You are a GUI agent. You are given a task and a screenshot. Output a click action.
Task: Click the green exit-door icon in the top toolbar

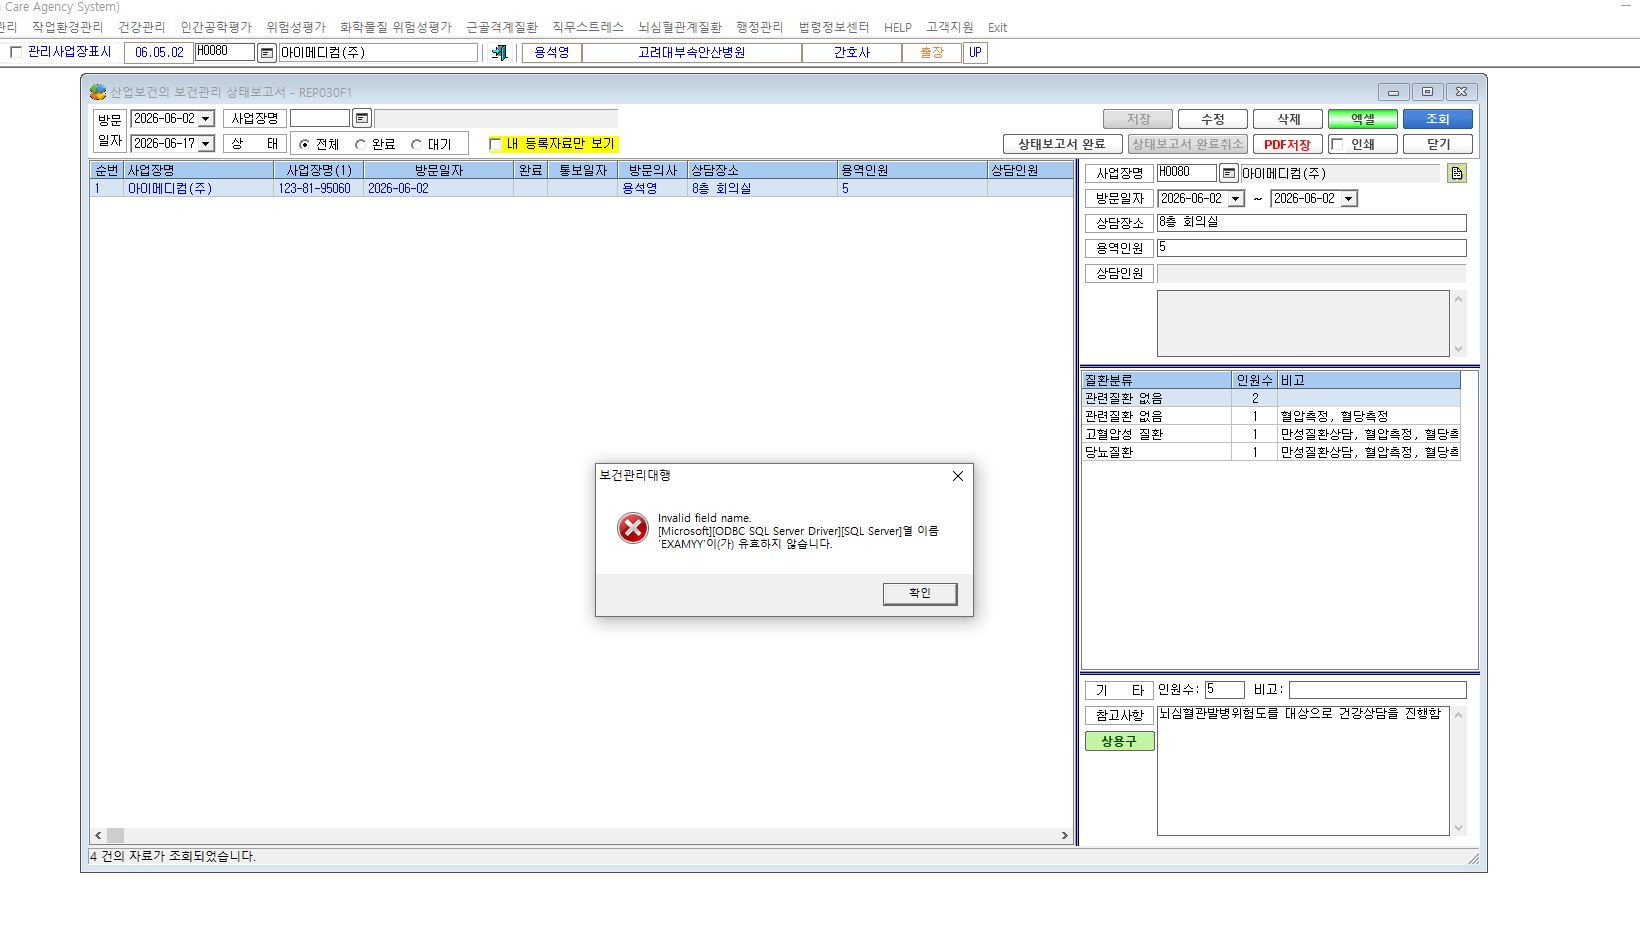coord(499,52)
